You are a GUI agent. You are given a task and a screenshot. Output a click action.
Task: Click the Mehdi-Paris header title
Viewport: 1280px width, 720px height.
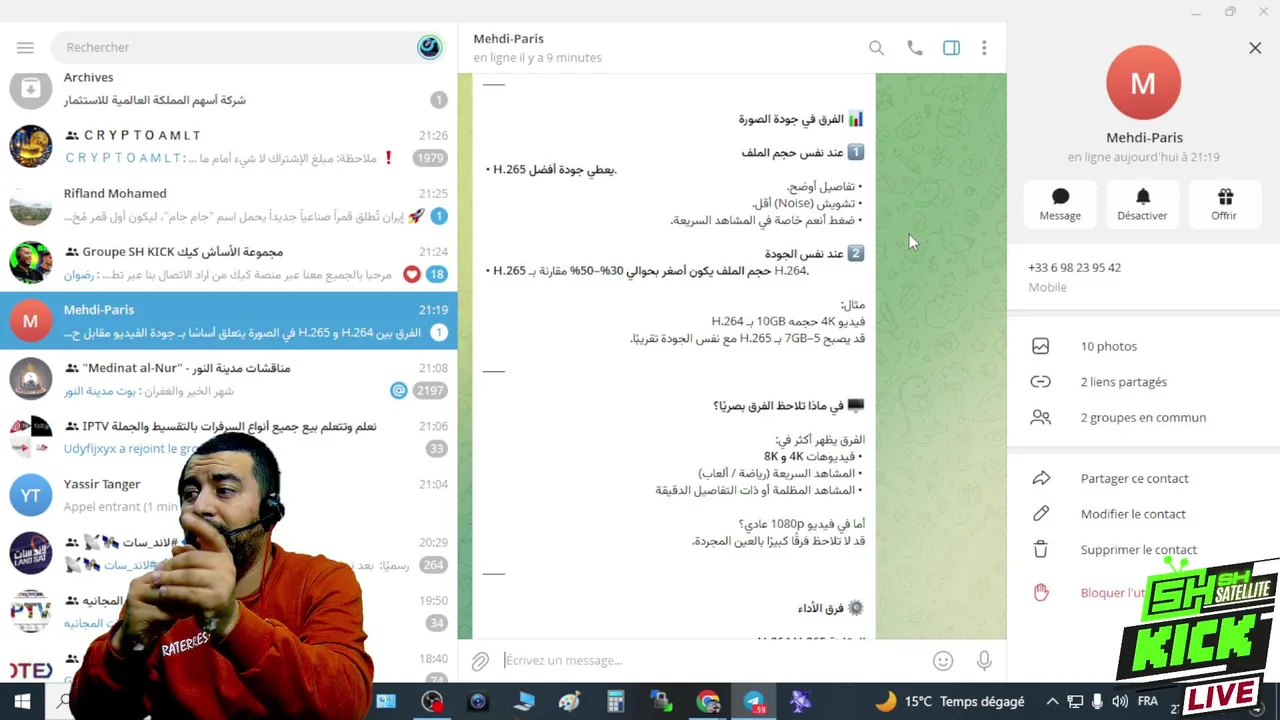pyautogui.click(x=509, y=38)
